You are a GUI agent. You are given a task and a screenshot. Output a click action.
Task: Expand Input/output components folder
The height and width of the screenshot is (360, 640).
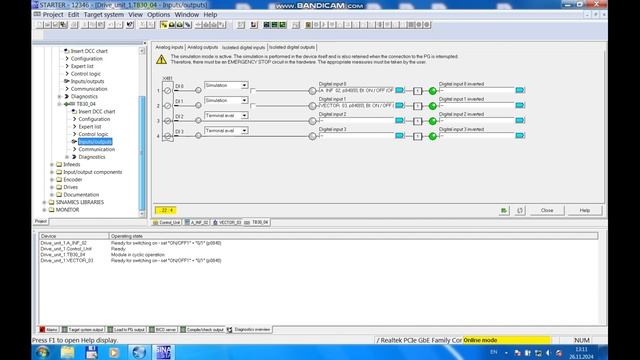click(52, 172)
